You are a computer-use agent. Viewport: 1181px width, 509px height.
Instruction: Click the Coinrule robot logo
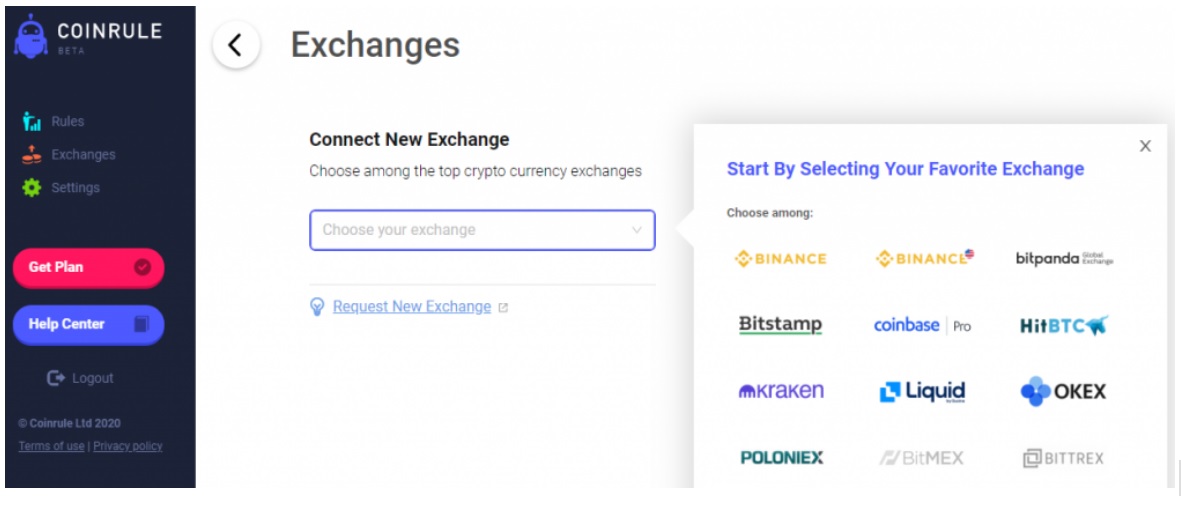[x=31, y=36]
